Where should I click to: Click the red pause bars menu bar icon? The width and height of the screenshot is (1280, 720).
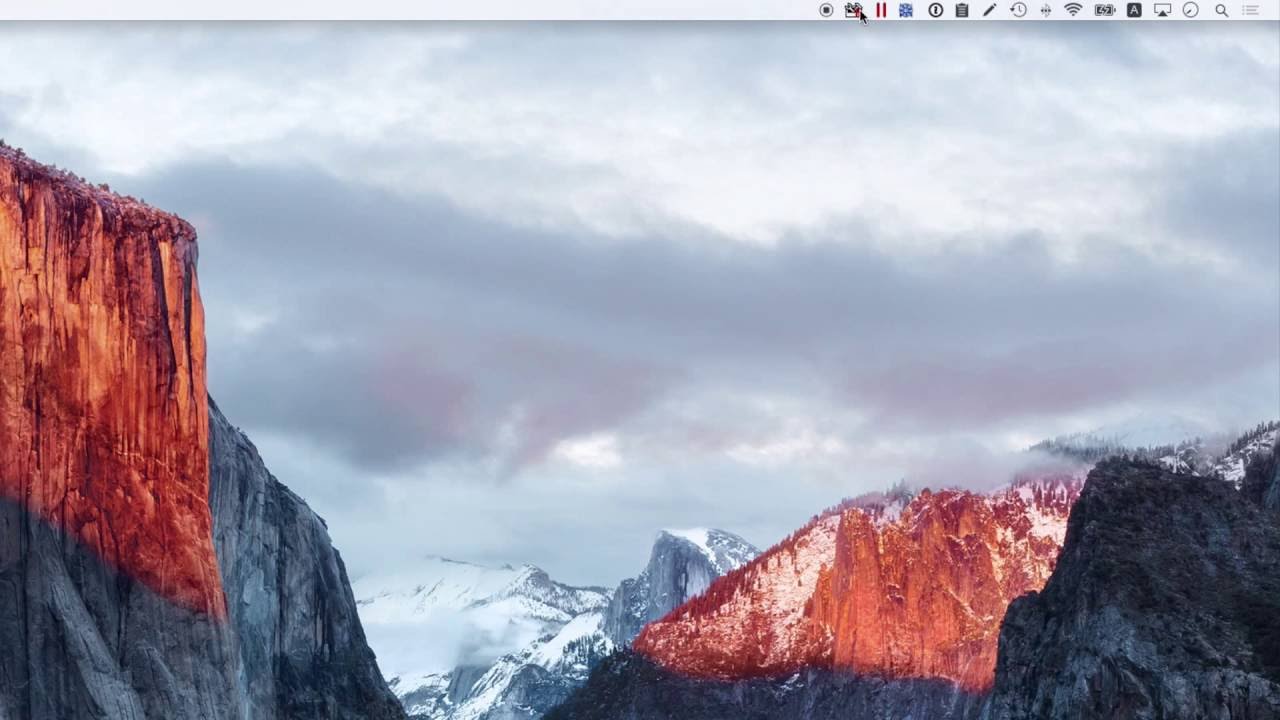click(x=881, y=10)
